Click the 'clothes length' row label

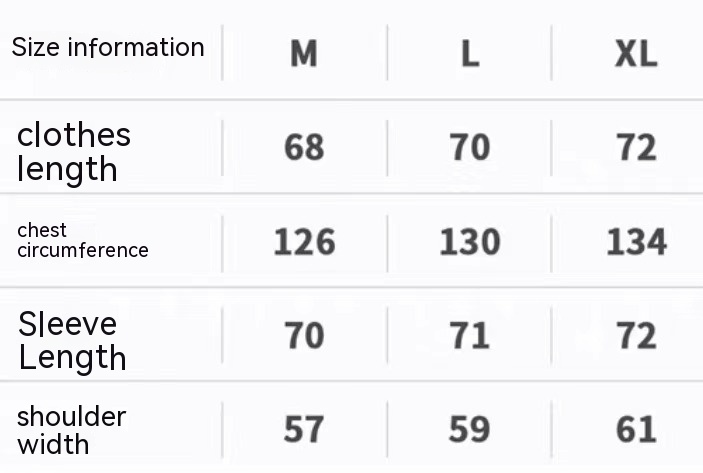(74, 152)
